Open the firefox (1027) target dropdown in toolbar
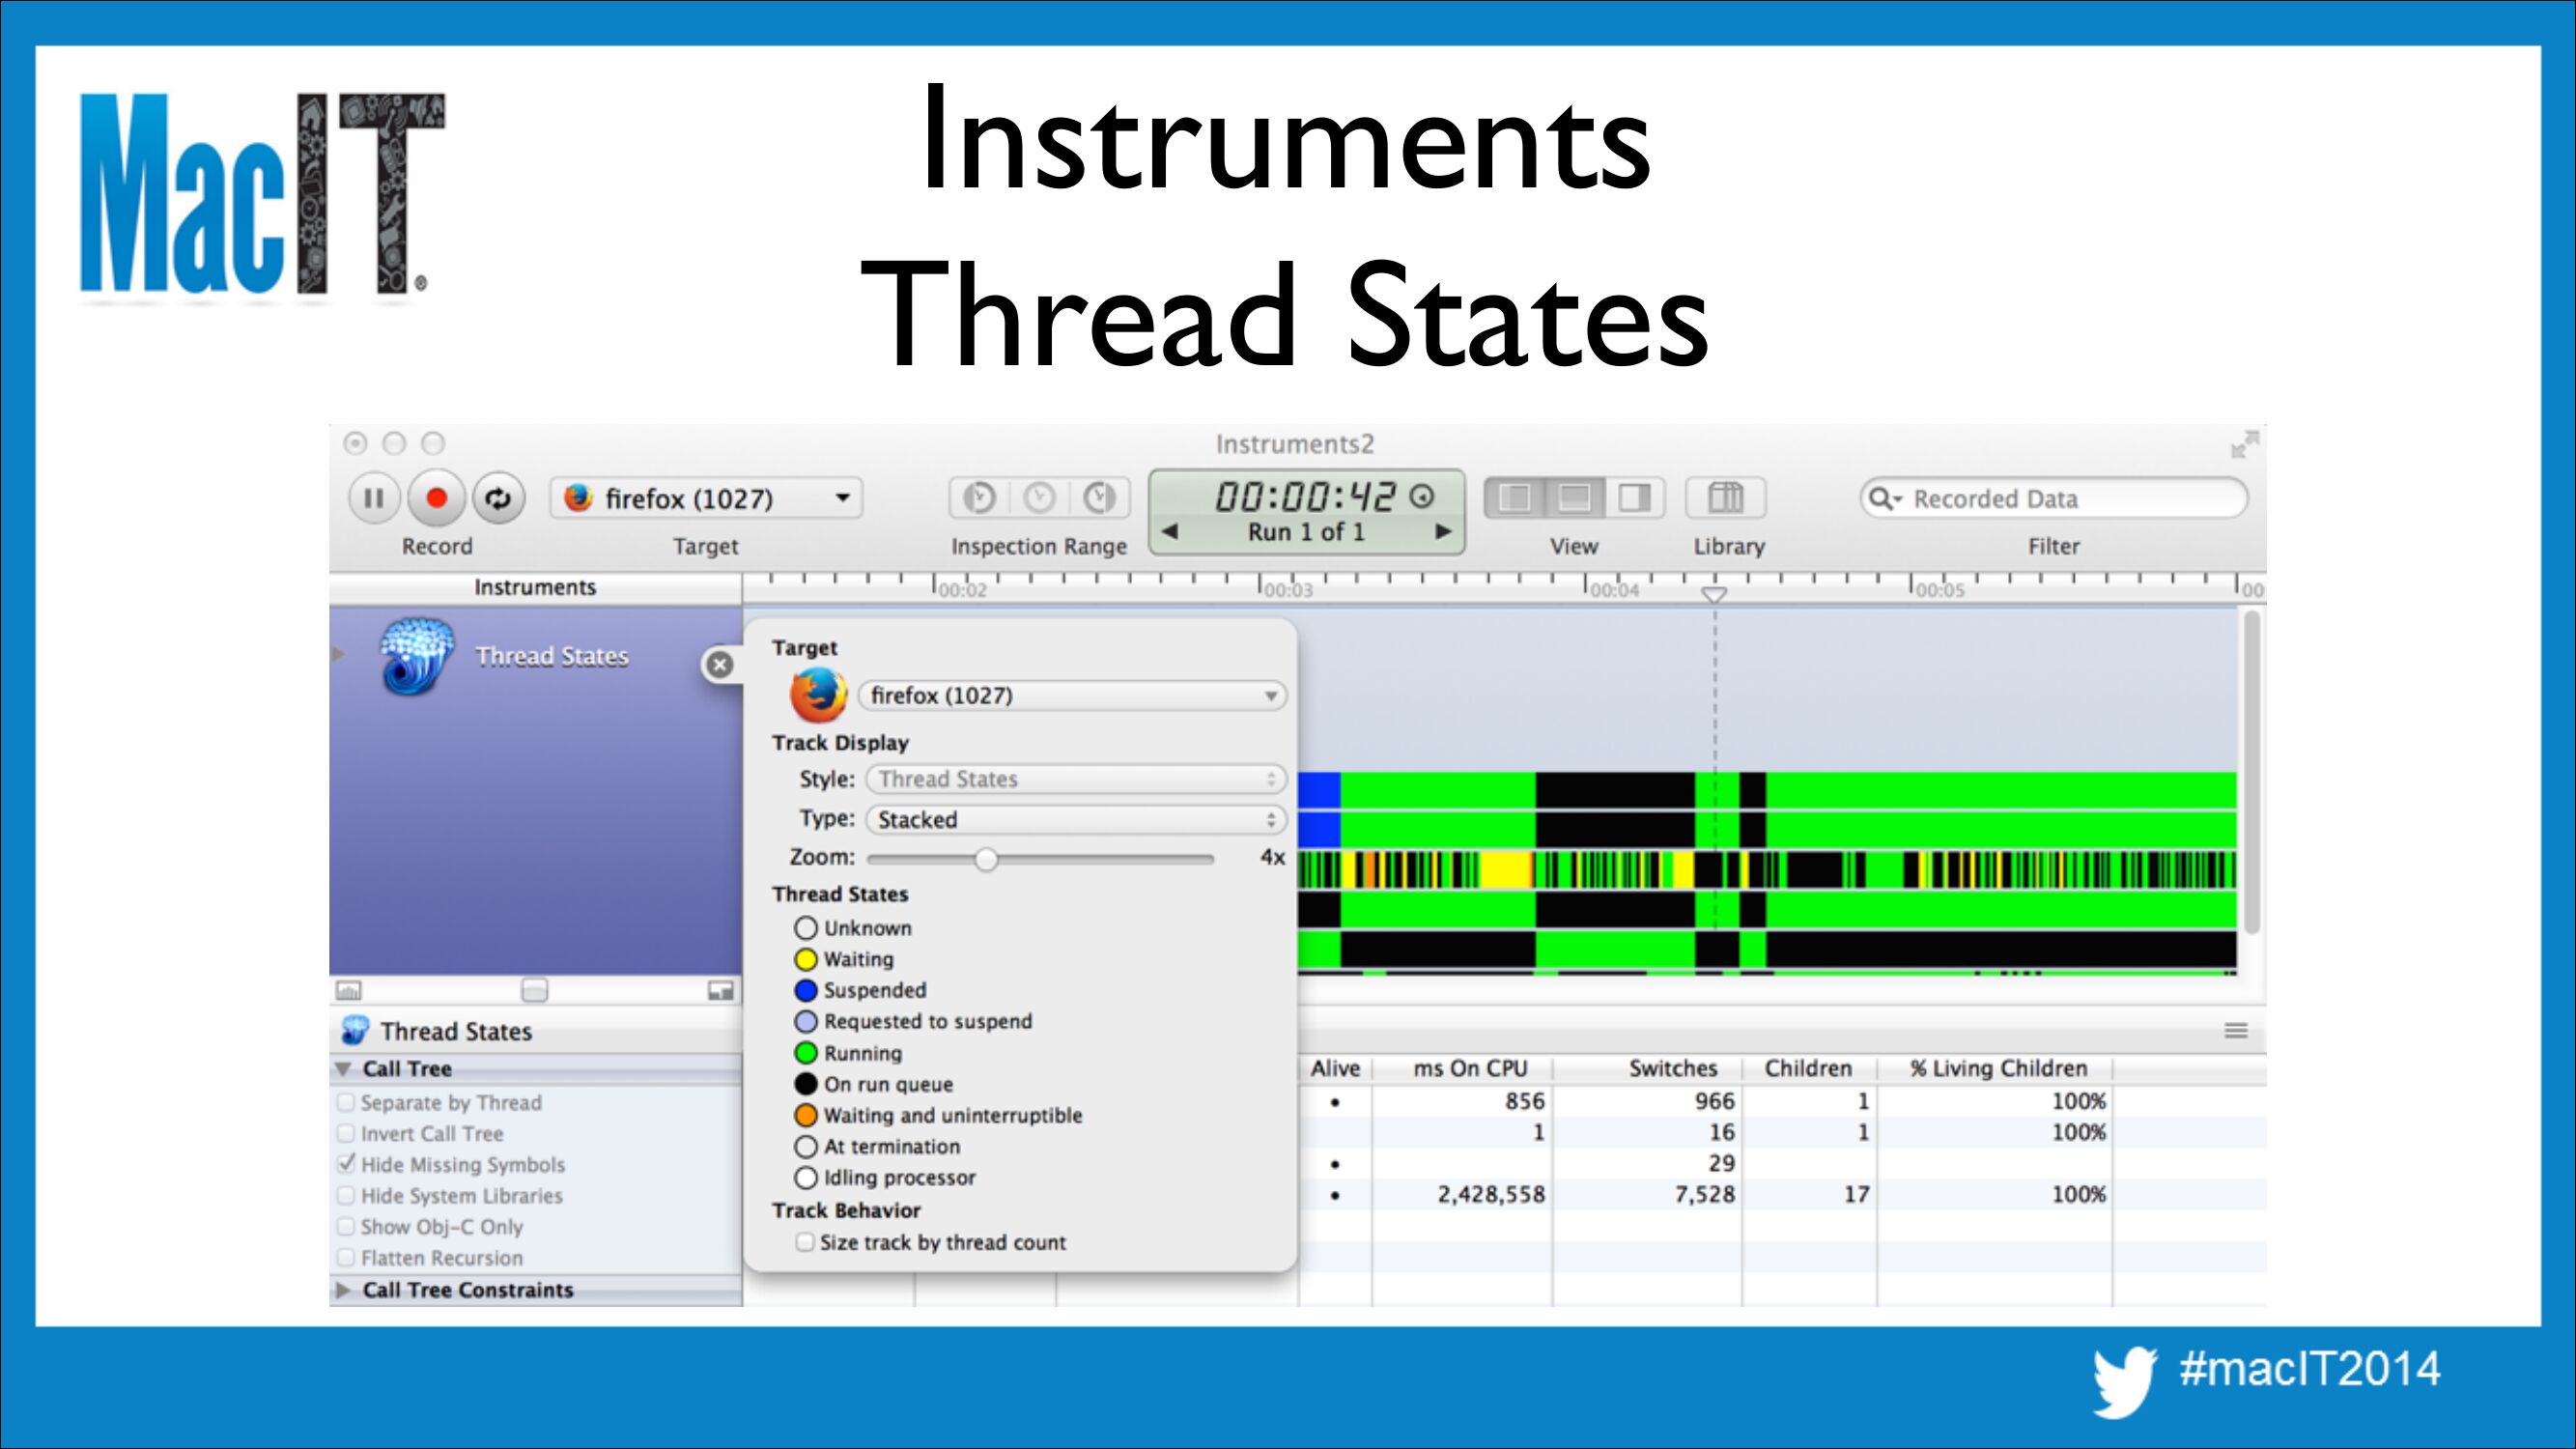The image size is (2576, 1449). (706, 498)
